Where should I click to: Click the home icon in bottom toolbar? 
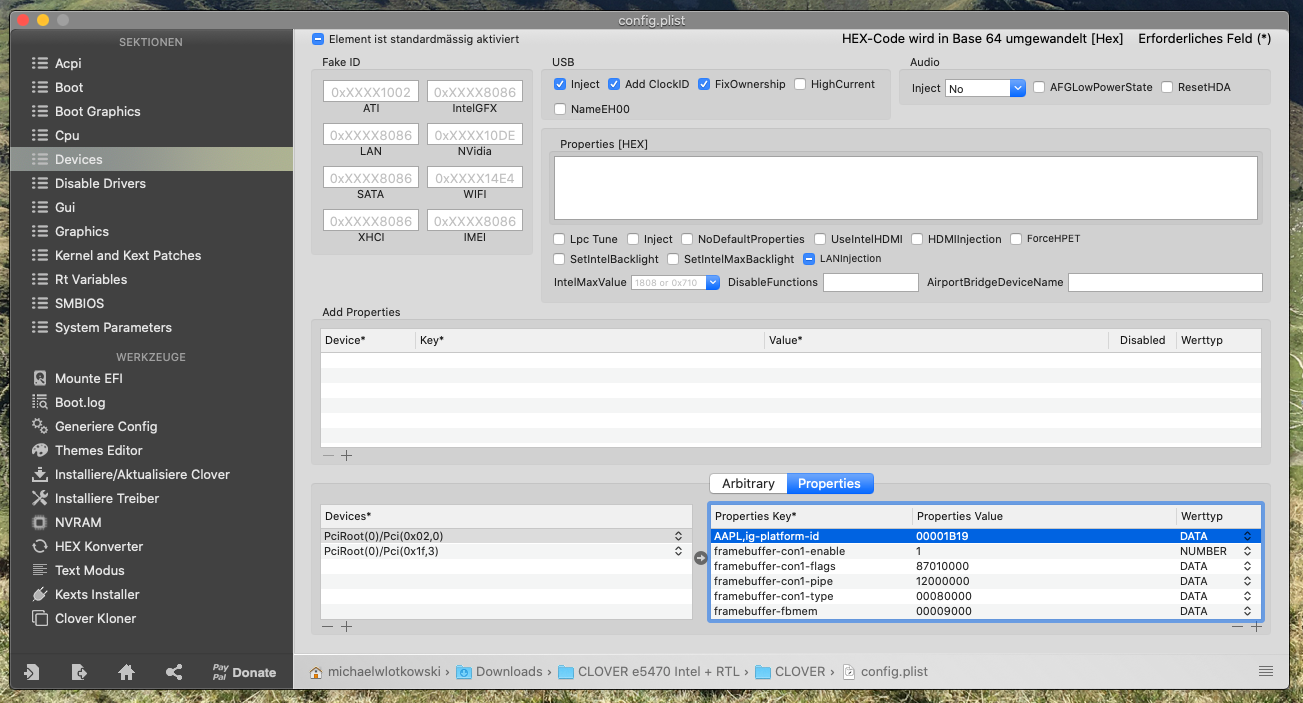click(126, 672)
